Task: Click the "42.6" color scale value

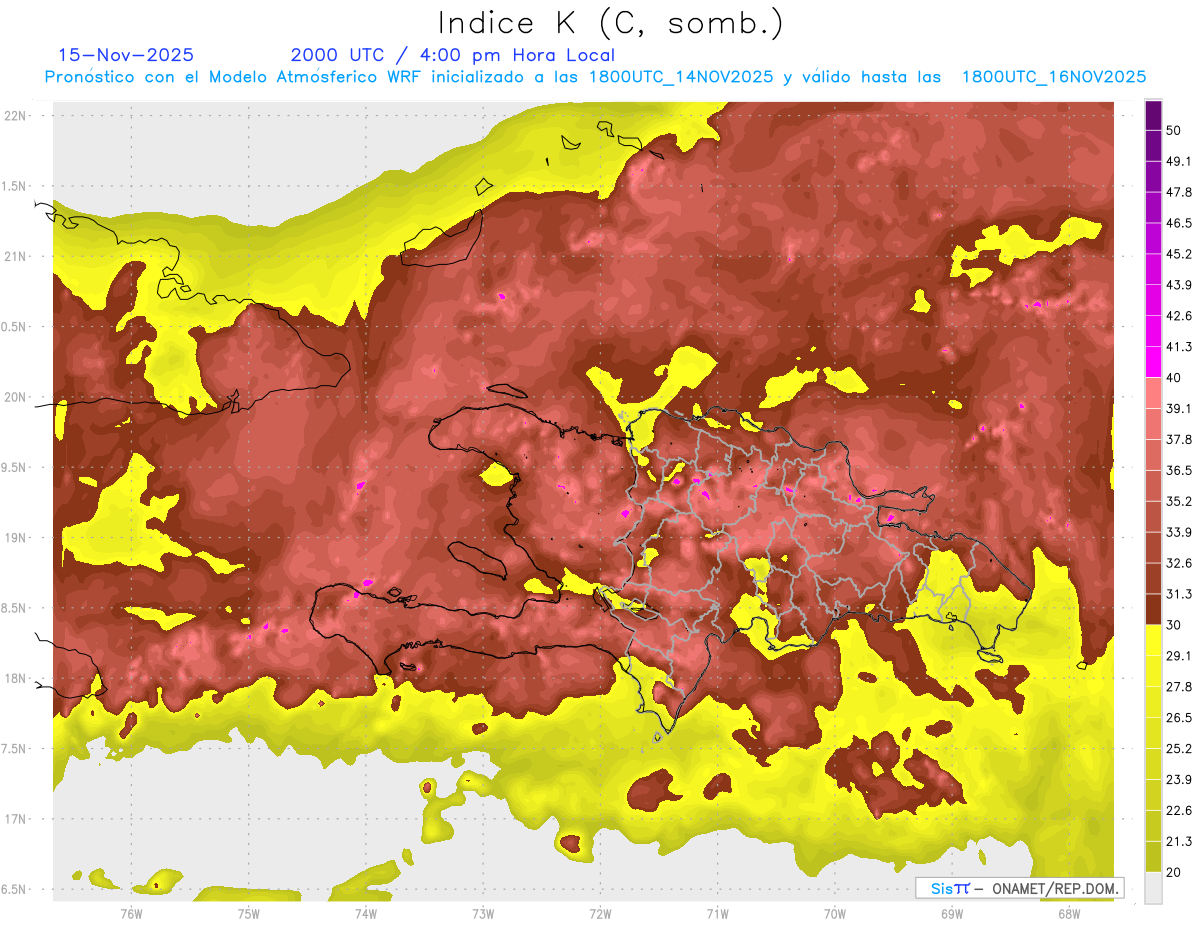Action: pos(1179,316)
